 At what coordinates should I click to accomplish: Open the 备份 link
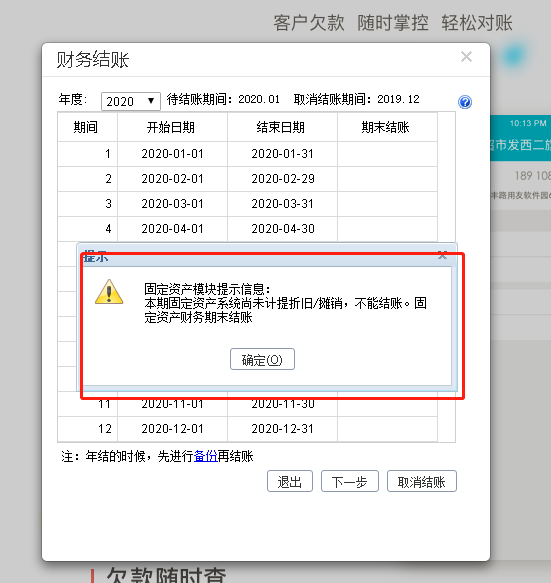tap(206, 456)
